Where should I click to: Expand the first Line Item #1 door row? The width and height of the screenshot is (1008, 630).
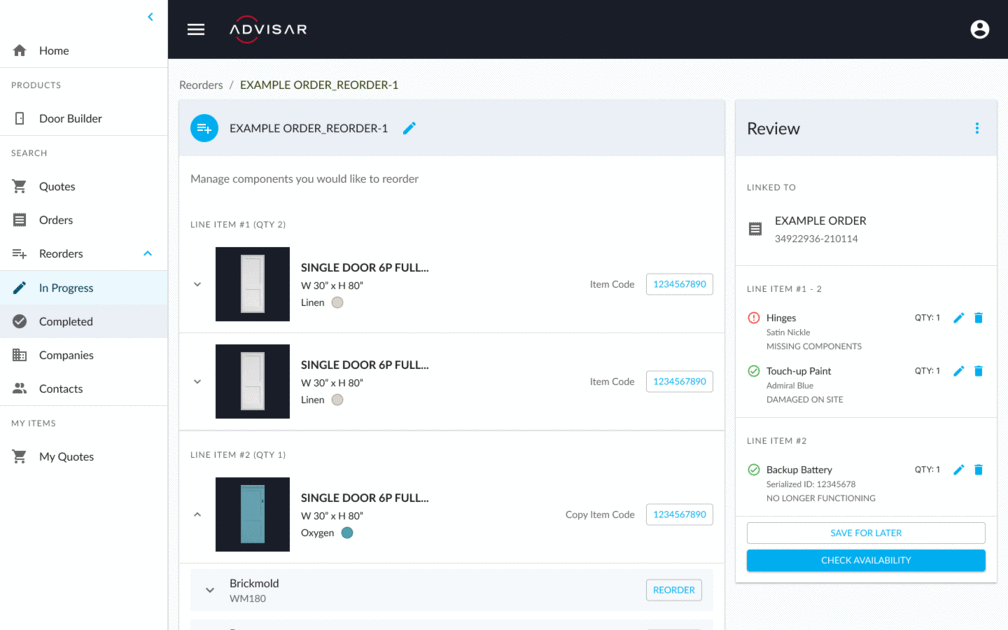[x=197, y=284]
